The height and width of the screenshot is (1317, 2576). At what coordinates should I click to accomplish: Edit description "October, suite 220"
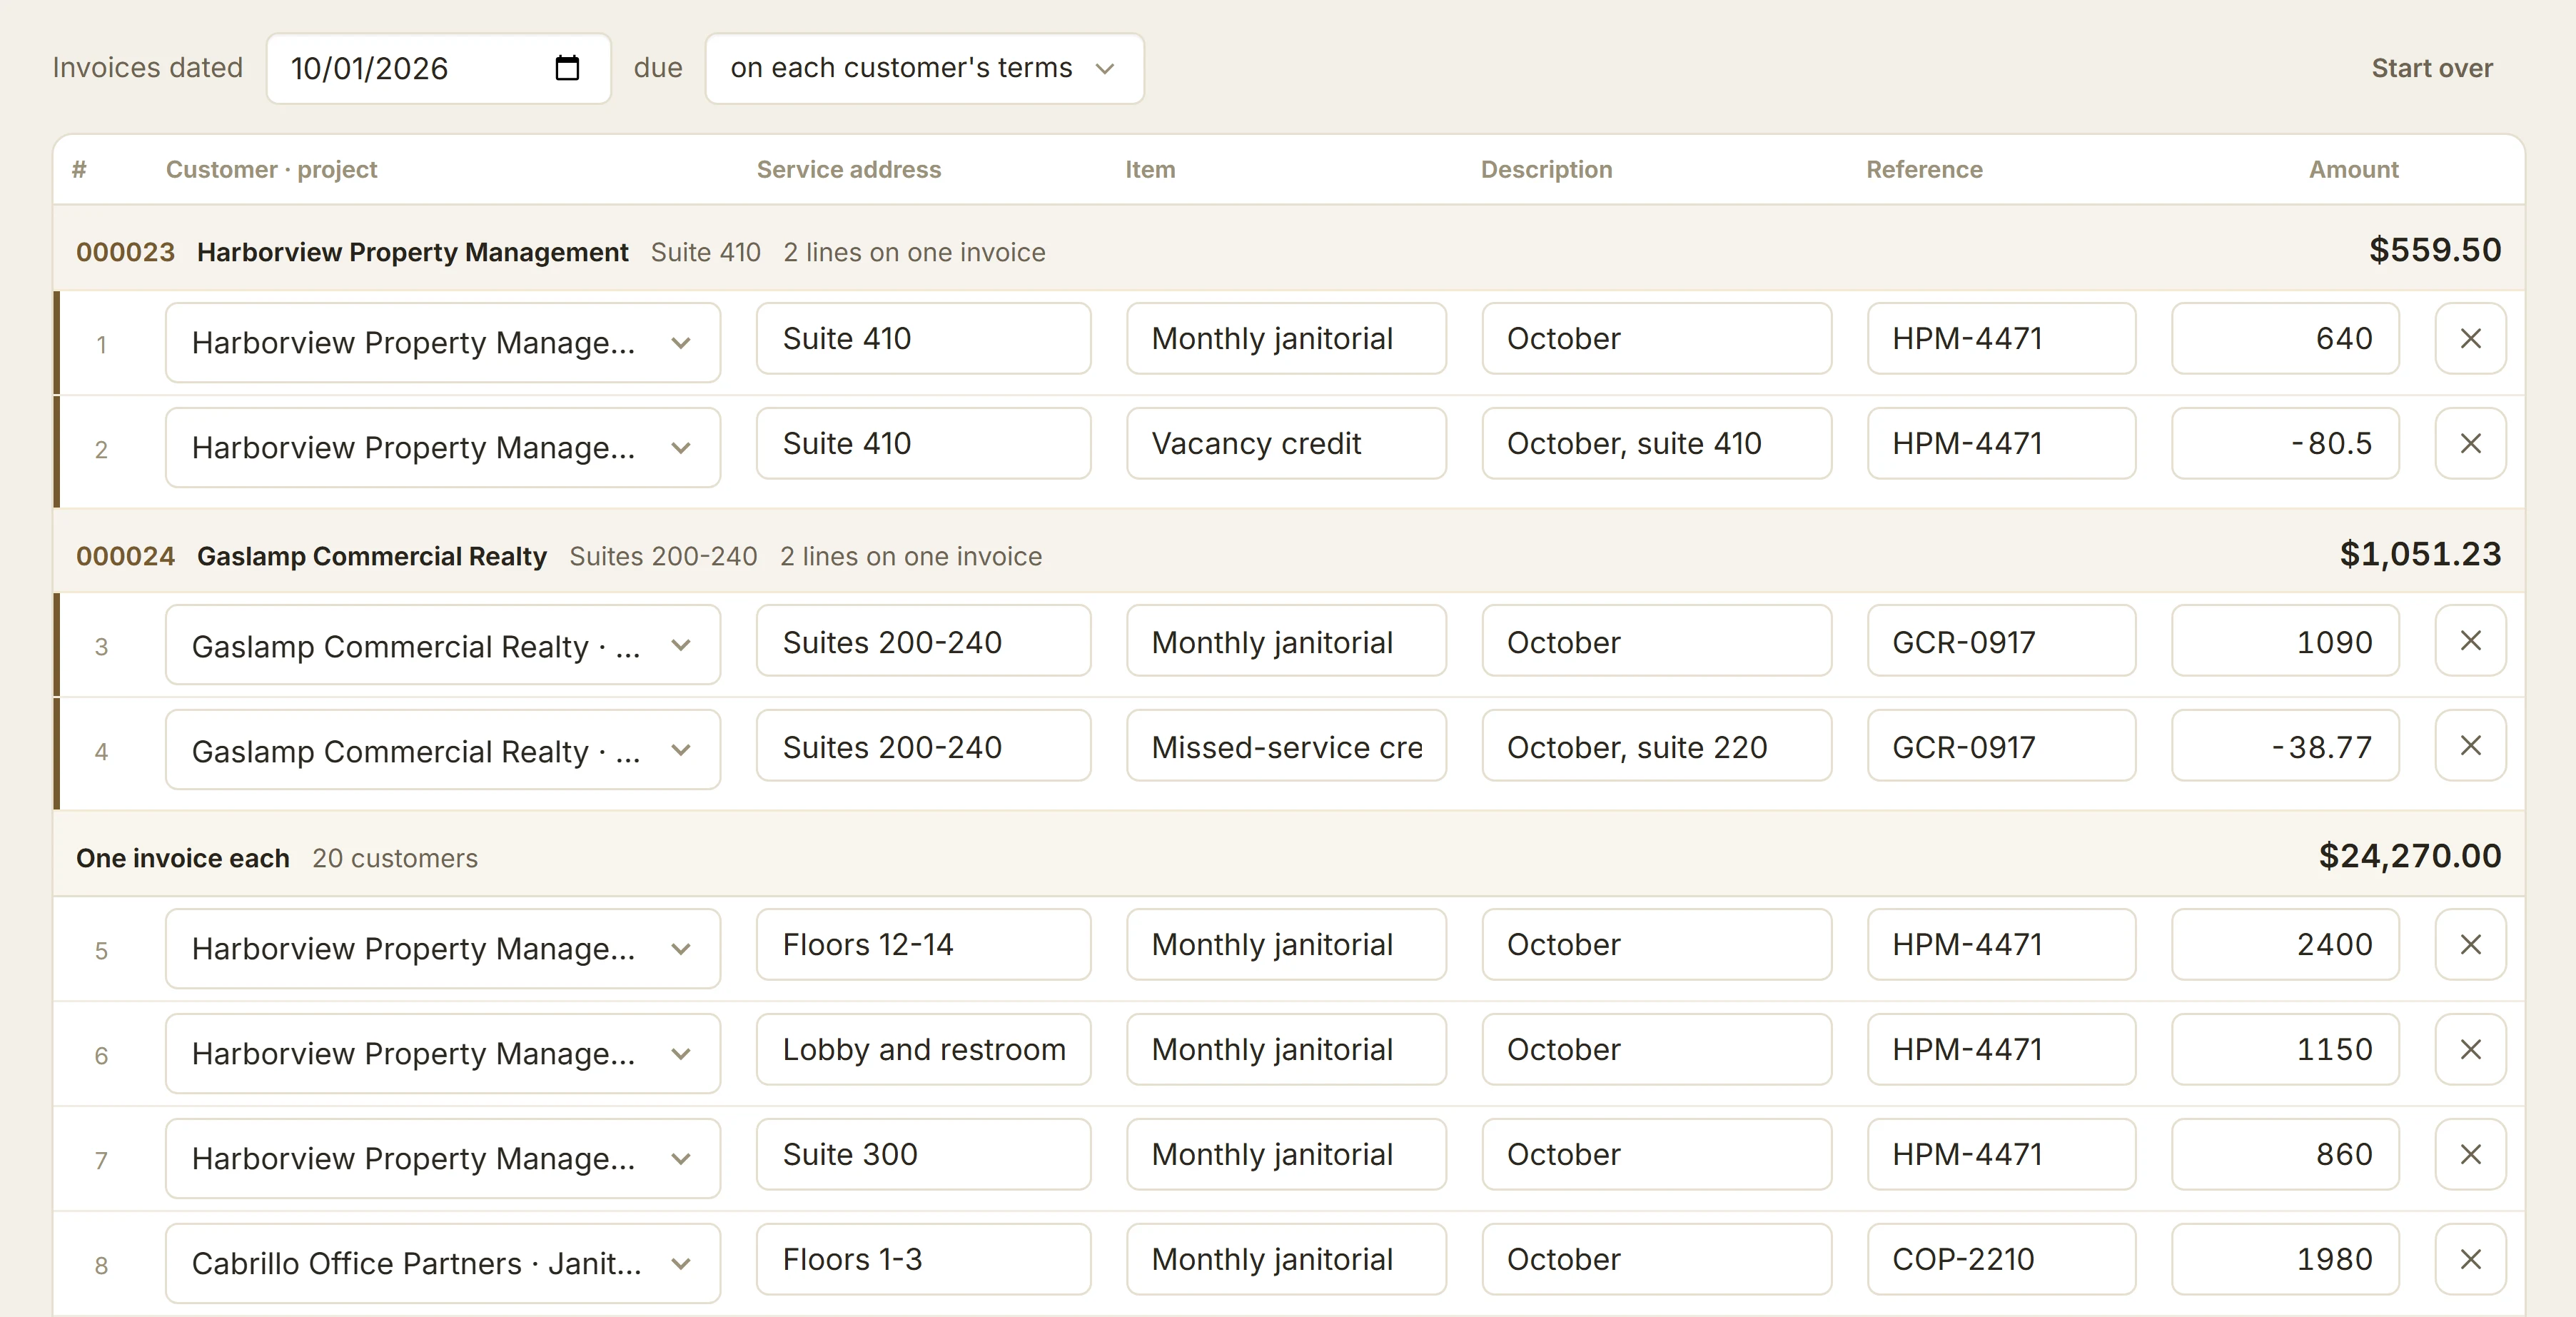(x=1656, y=746)
